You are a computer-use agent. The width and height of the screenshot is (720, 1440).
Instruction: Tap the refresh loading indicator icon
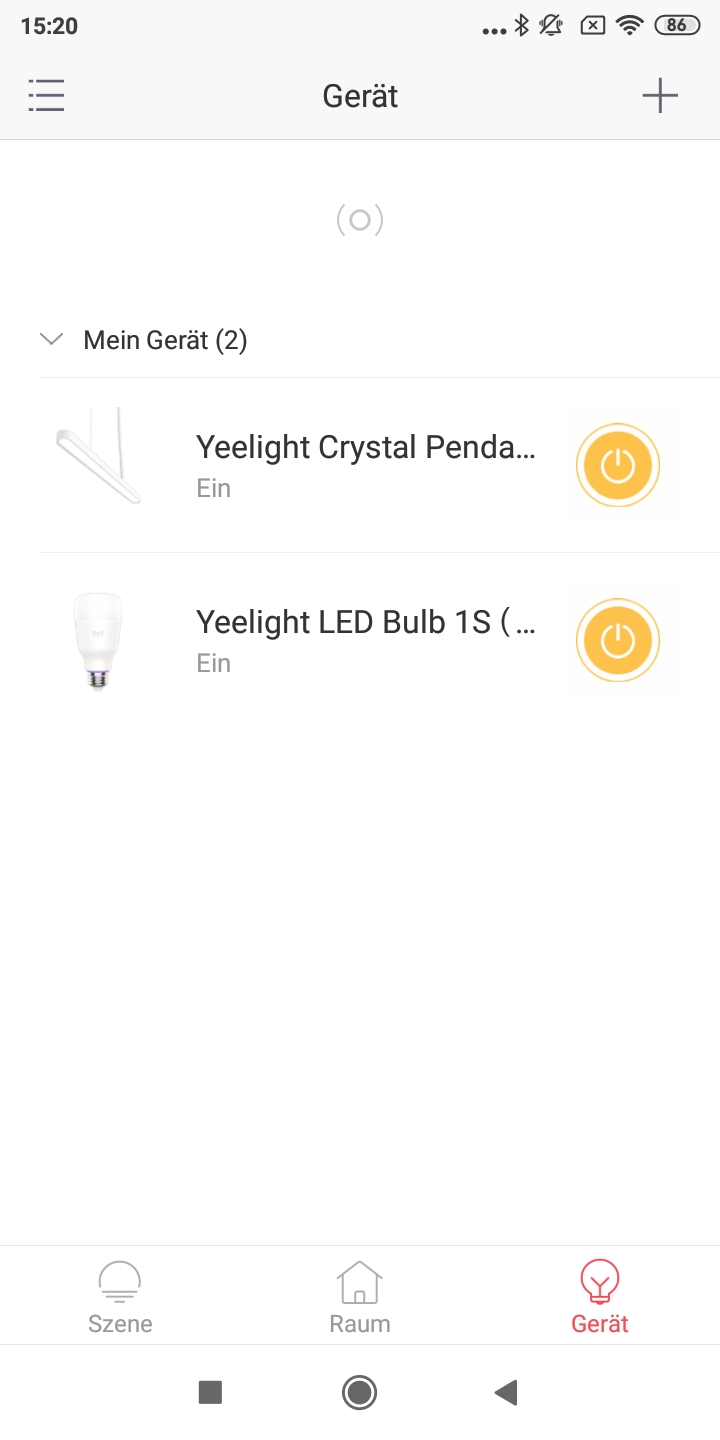360,220
